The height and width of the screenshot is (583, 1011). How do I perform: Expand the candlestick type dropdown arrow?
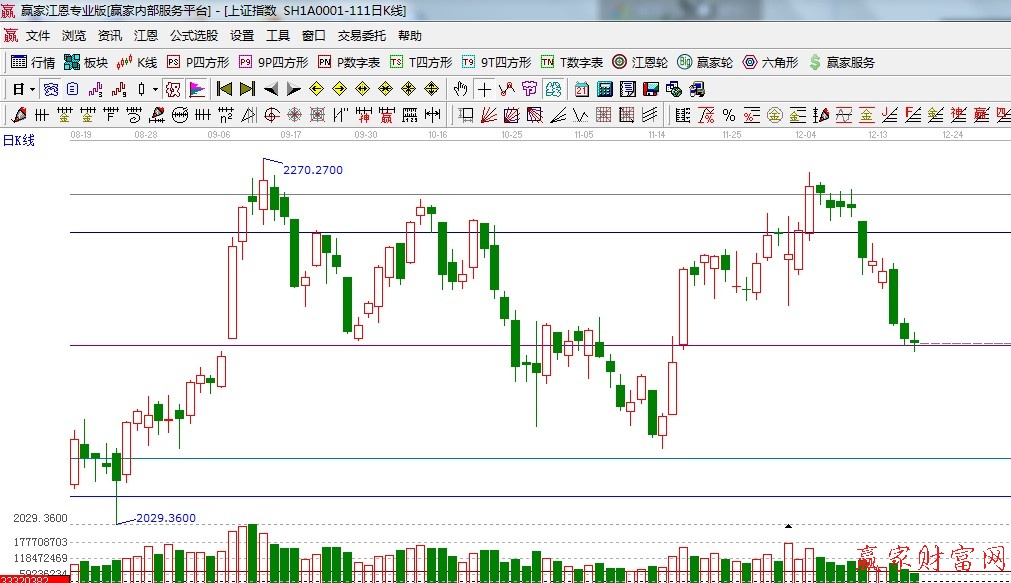click(154, 89)
